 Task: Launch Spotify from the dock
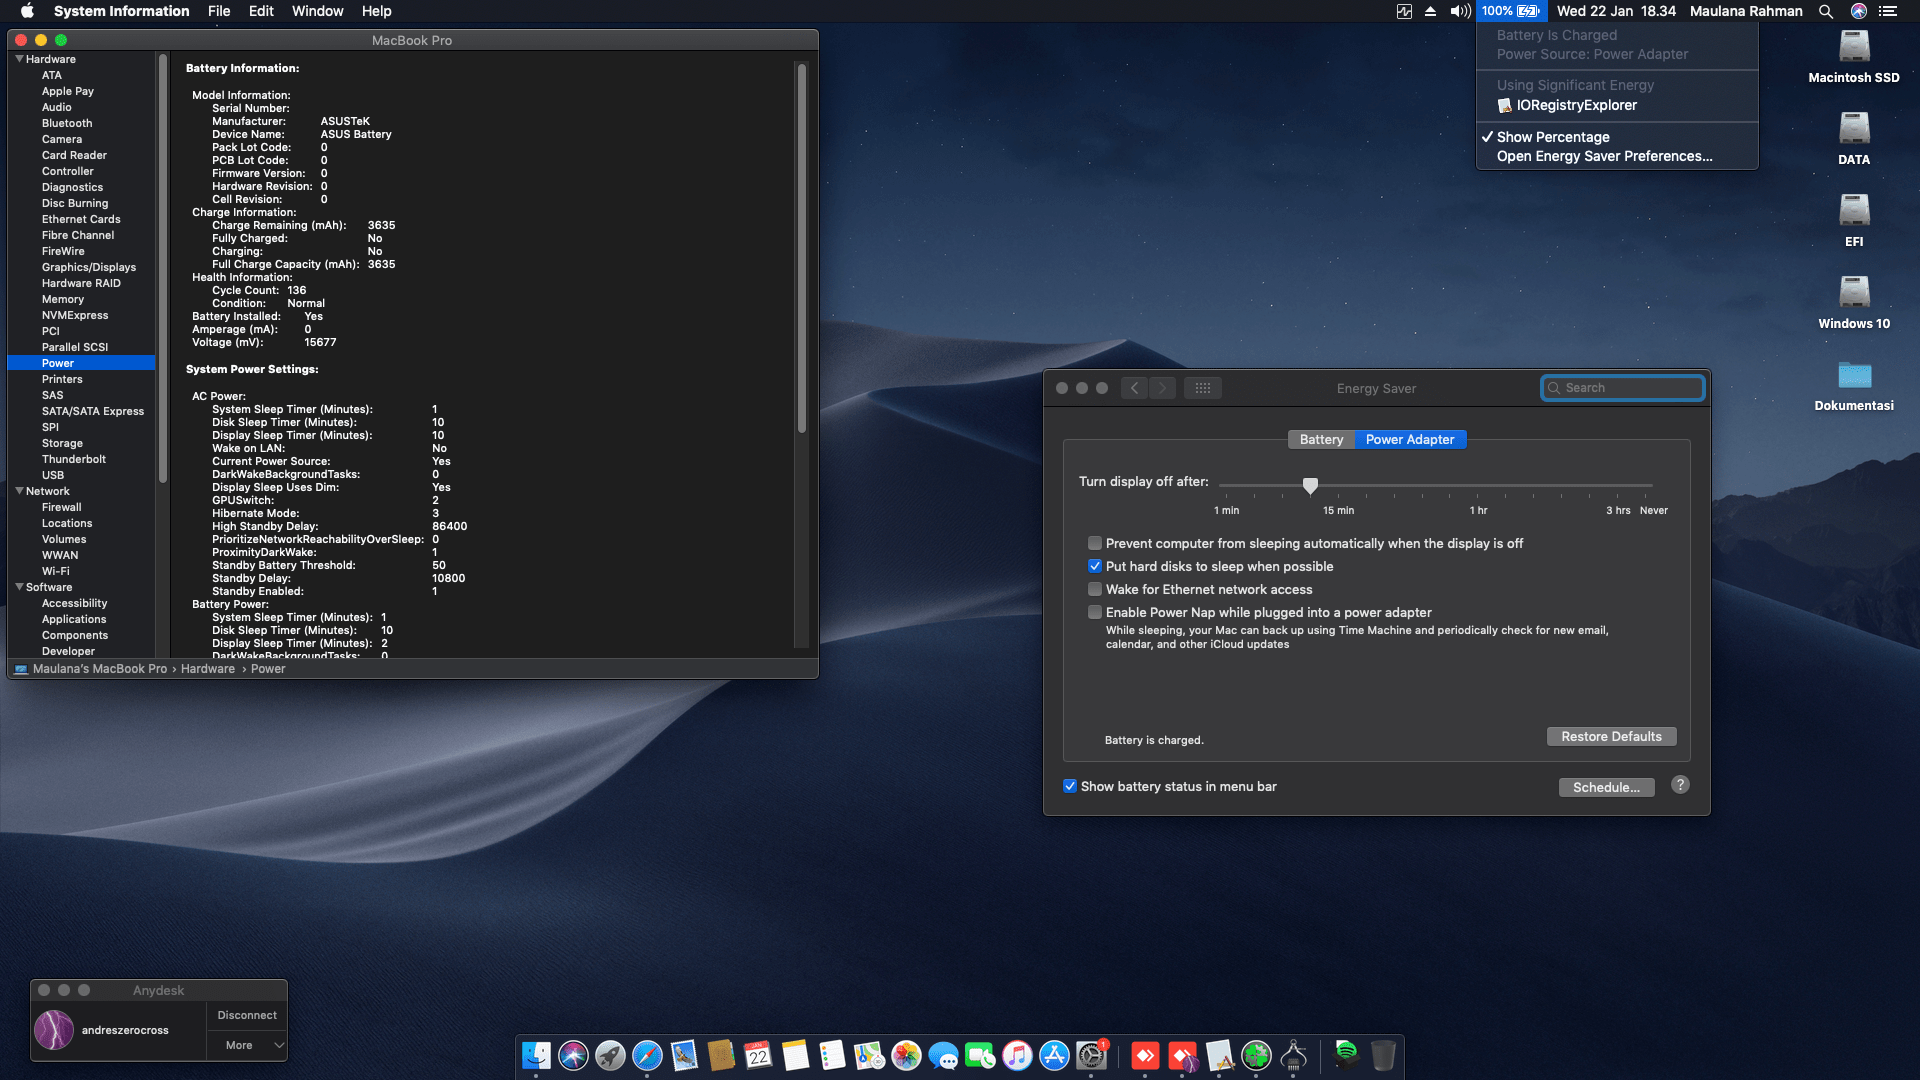[1346, 1054]
